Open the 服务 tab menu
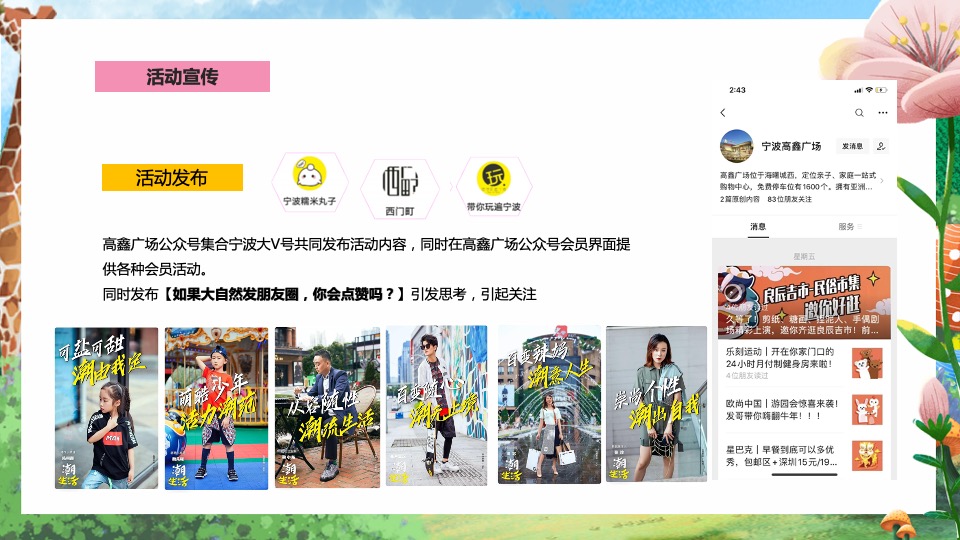 [849, 227]
